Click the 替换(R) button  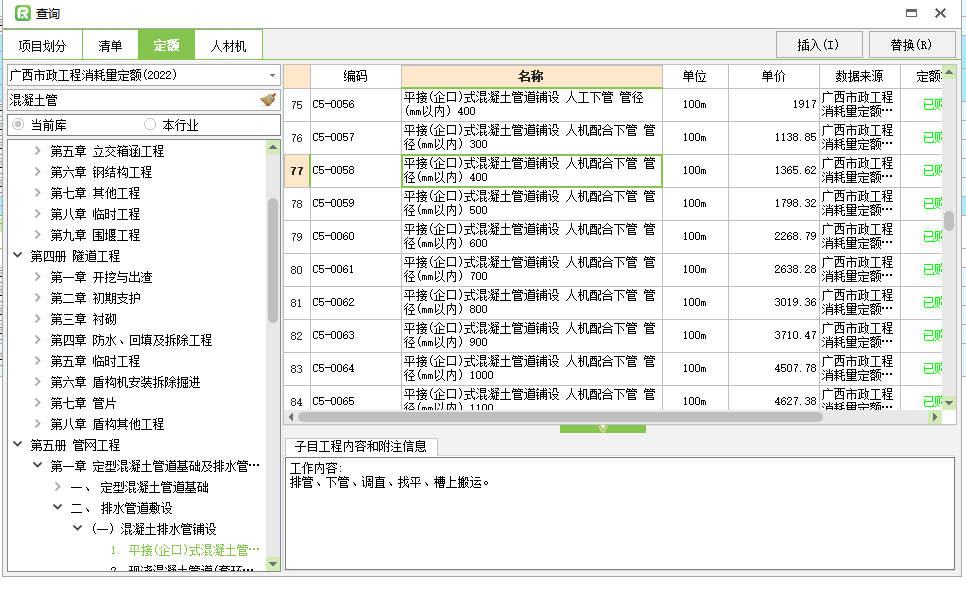coord(911,45)
